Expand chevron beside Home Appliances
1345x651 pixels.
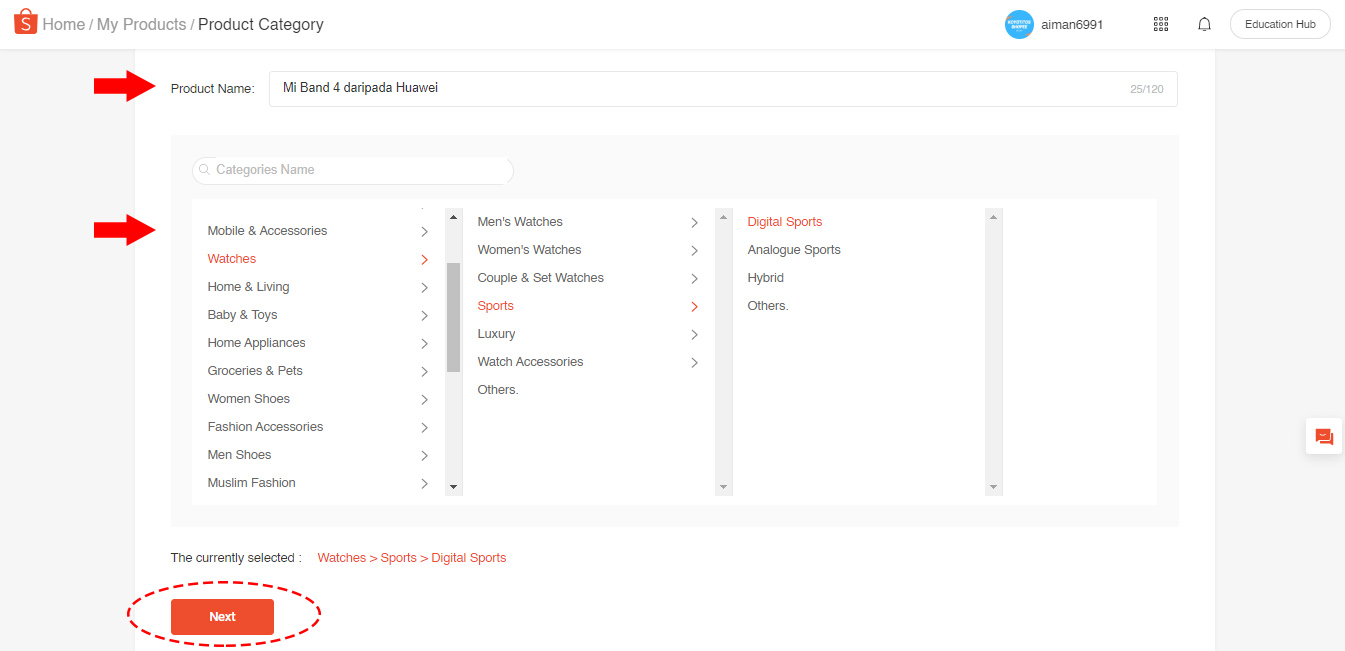point(424,344)
